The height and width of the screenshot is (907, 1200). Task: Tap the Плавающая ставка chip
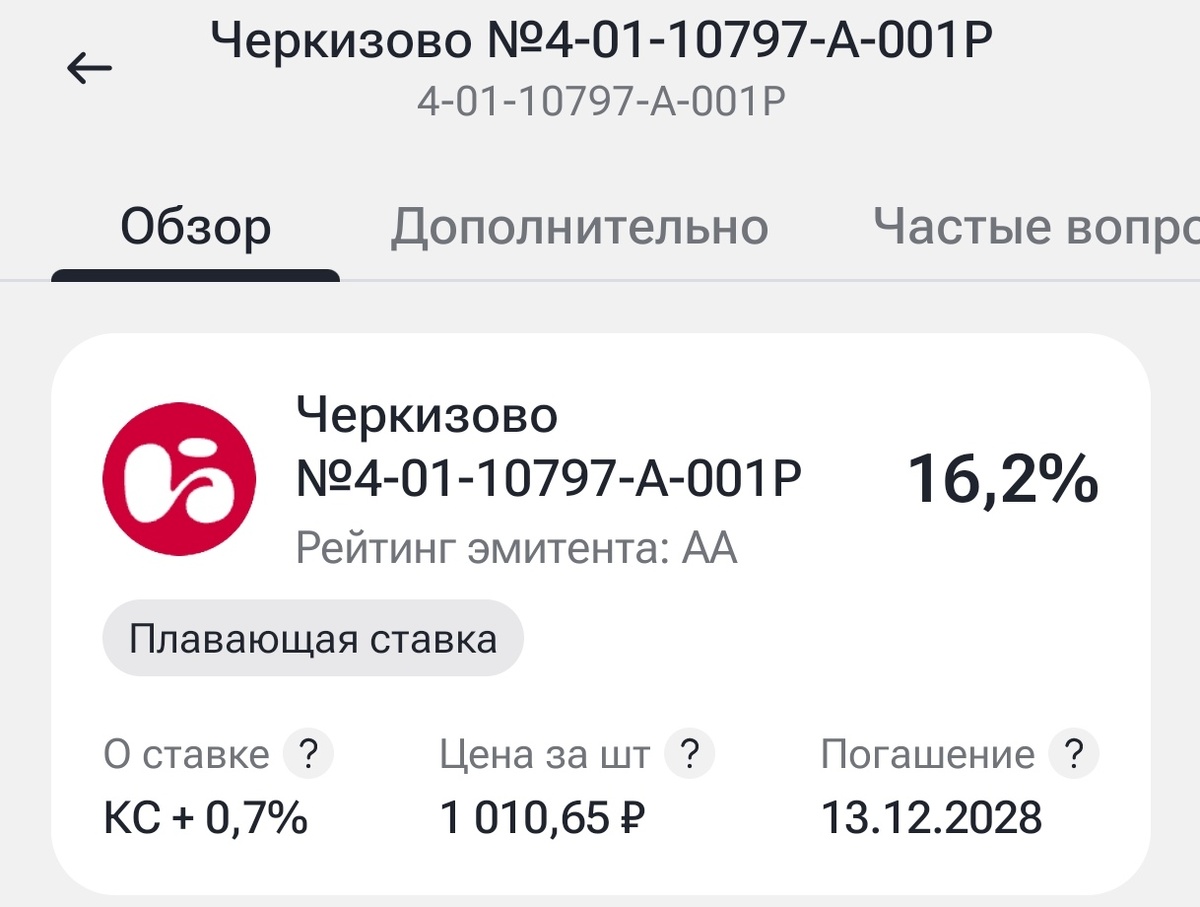(313, 638)
